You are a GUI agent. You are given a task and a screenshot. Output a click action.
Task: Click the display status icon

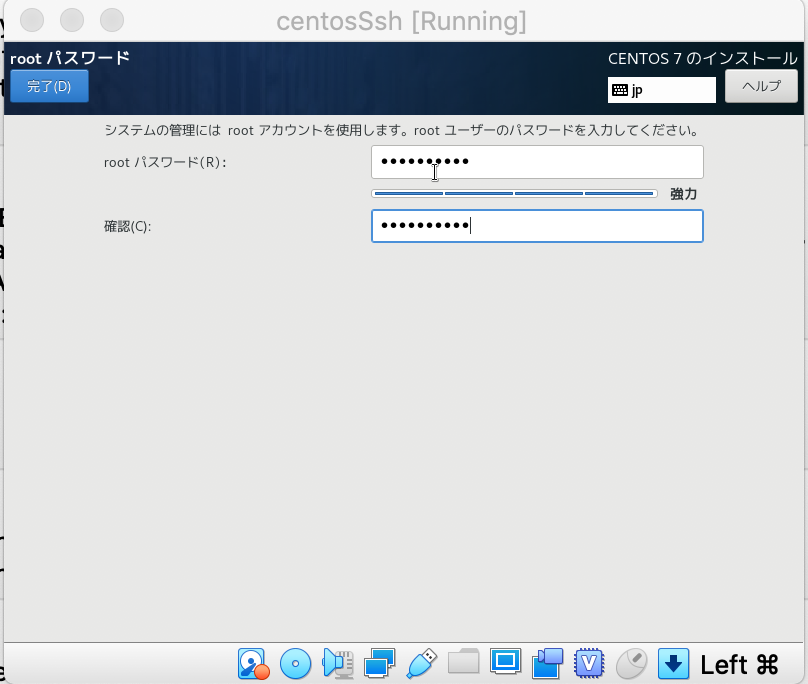[x=505, y=663]
